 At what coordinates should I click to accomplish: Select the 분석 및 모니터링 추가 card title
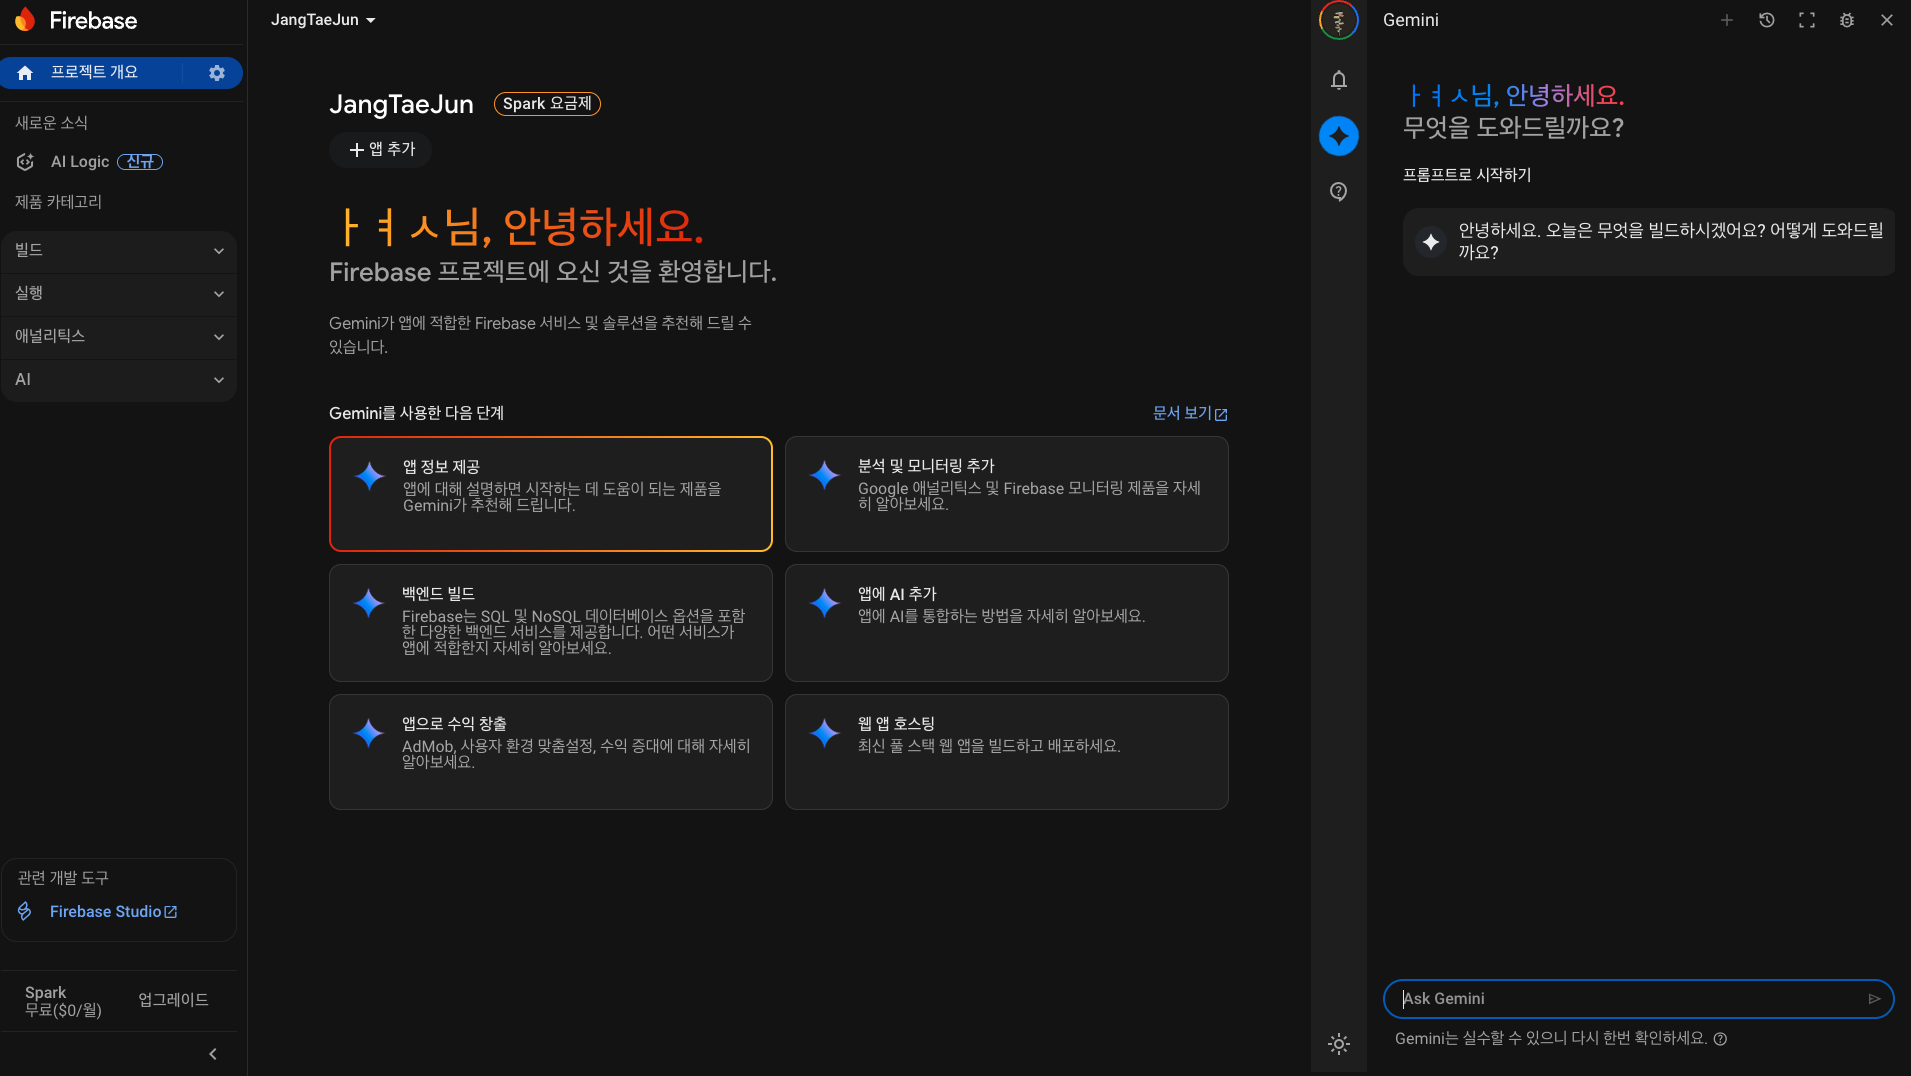(x=926, y=466)
